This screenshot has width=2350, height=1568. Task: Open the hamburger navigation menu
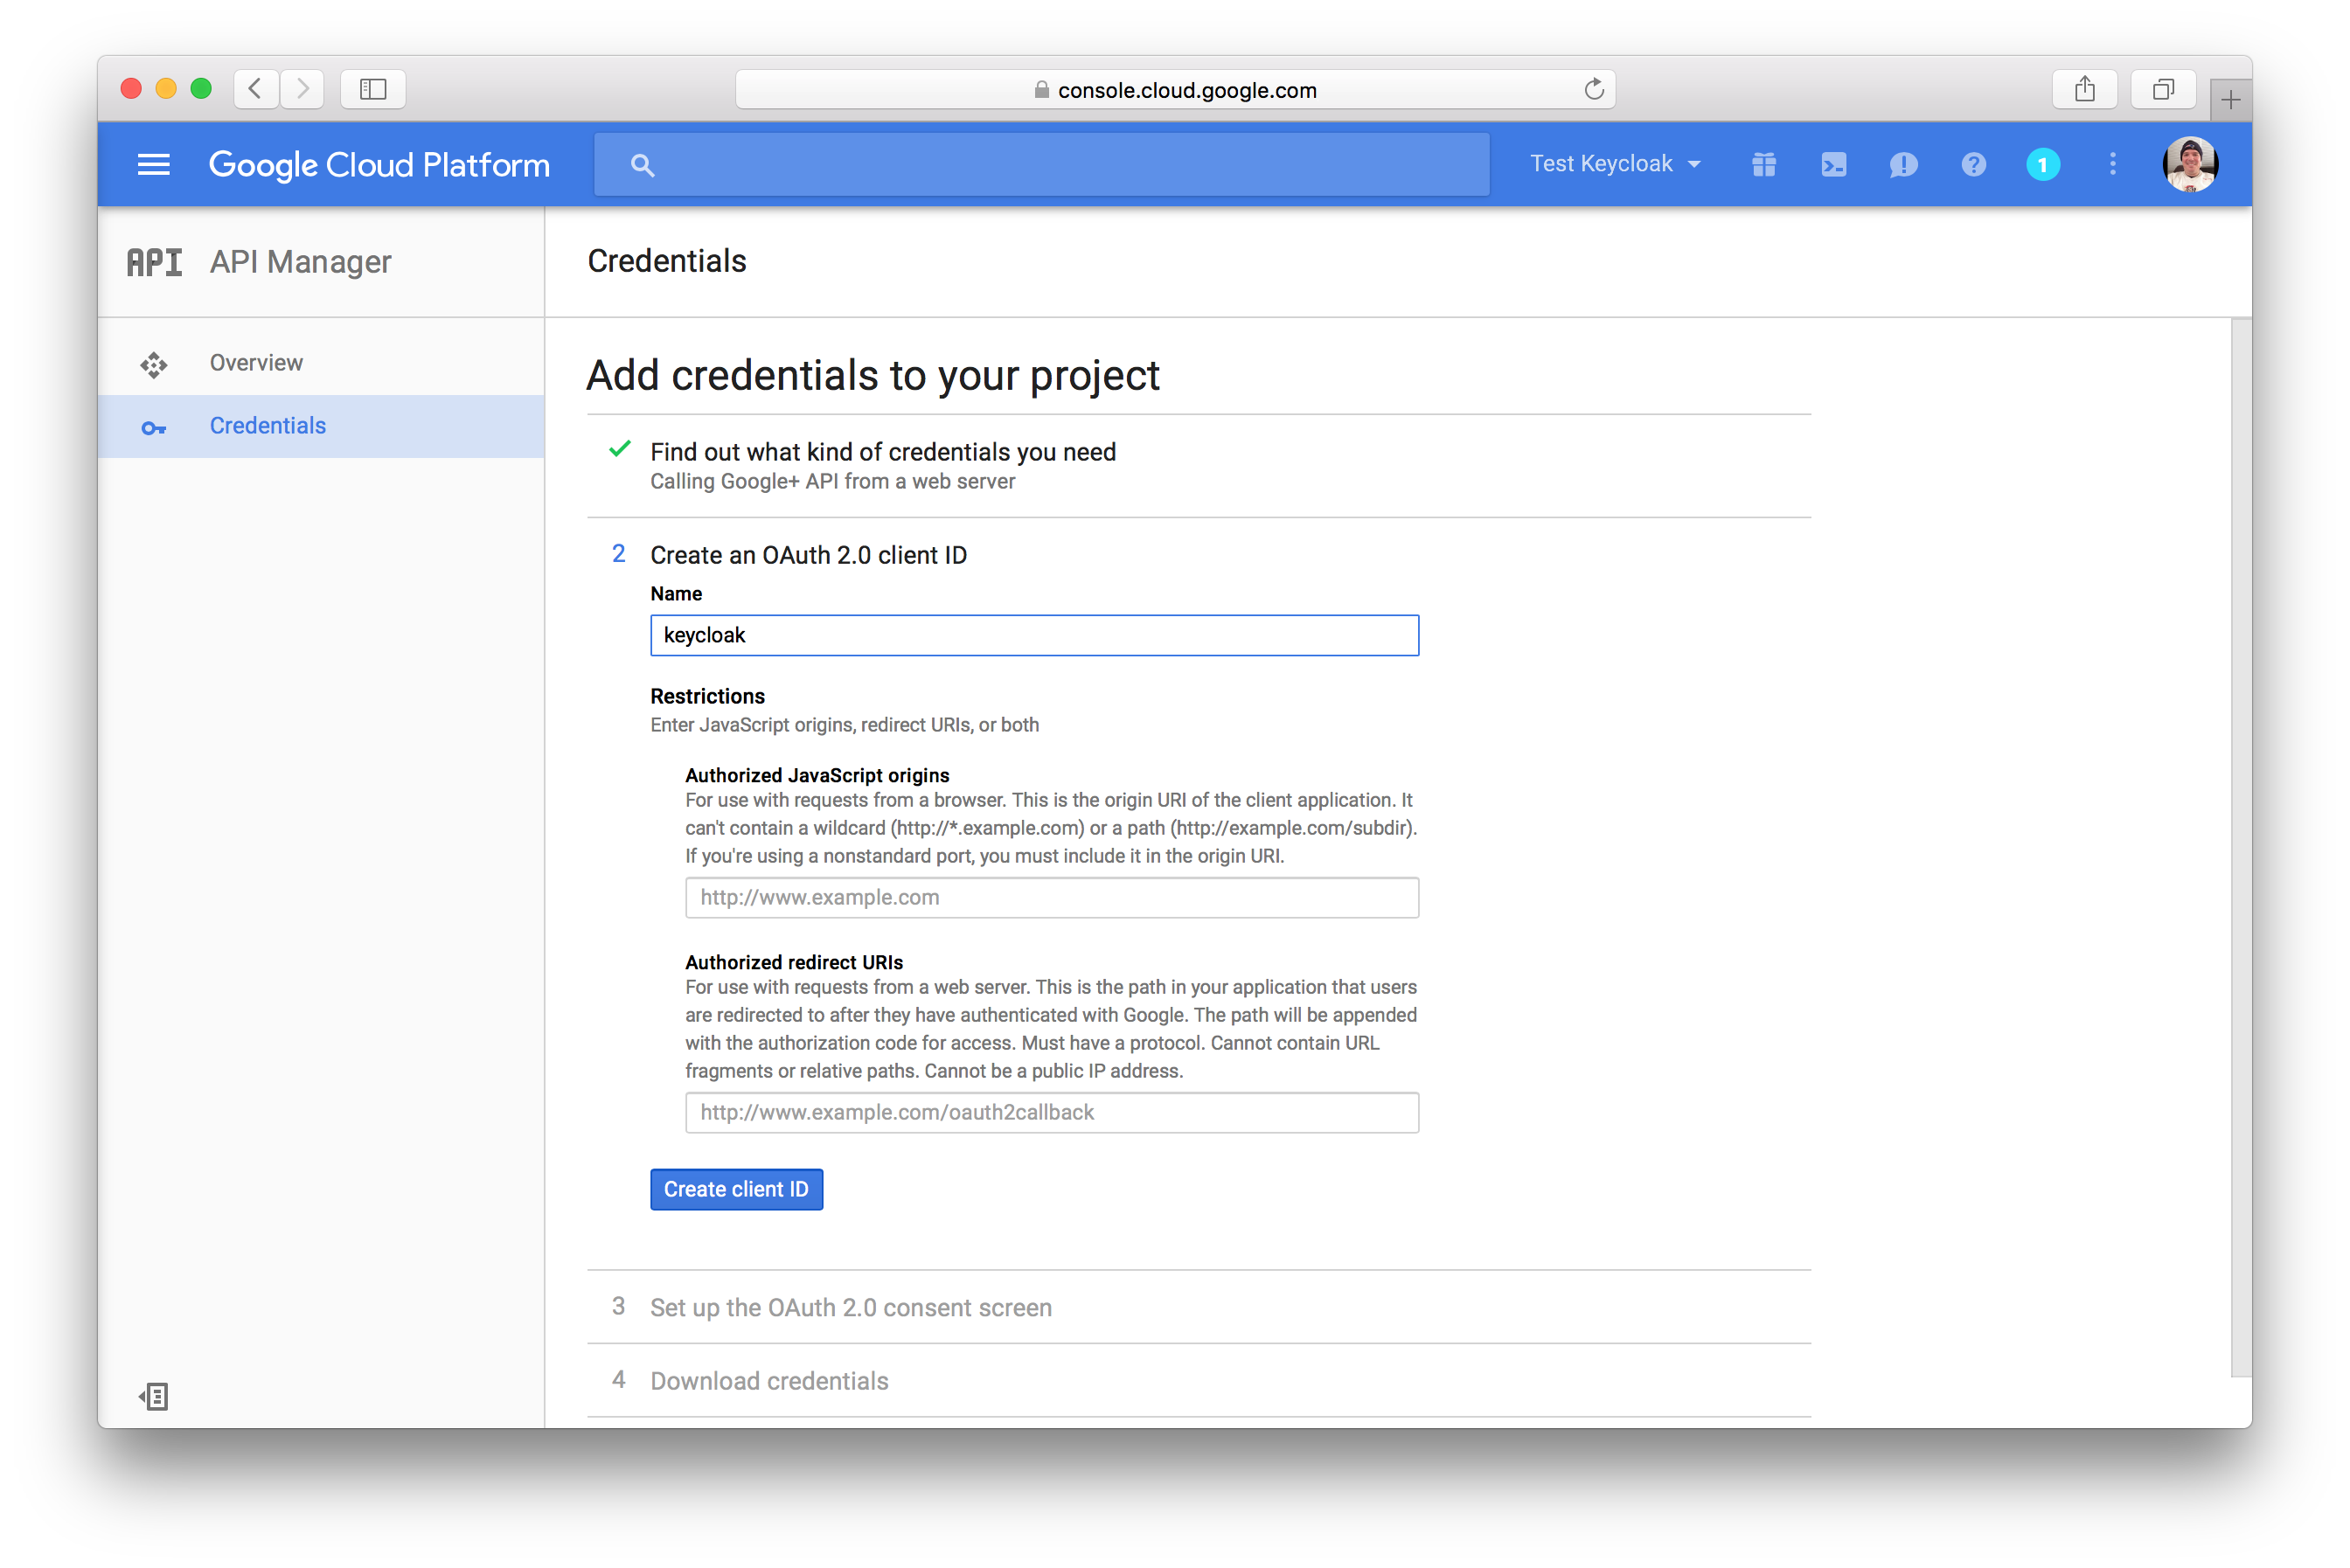point(153,164)
